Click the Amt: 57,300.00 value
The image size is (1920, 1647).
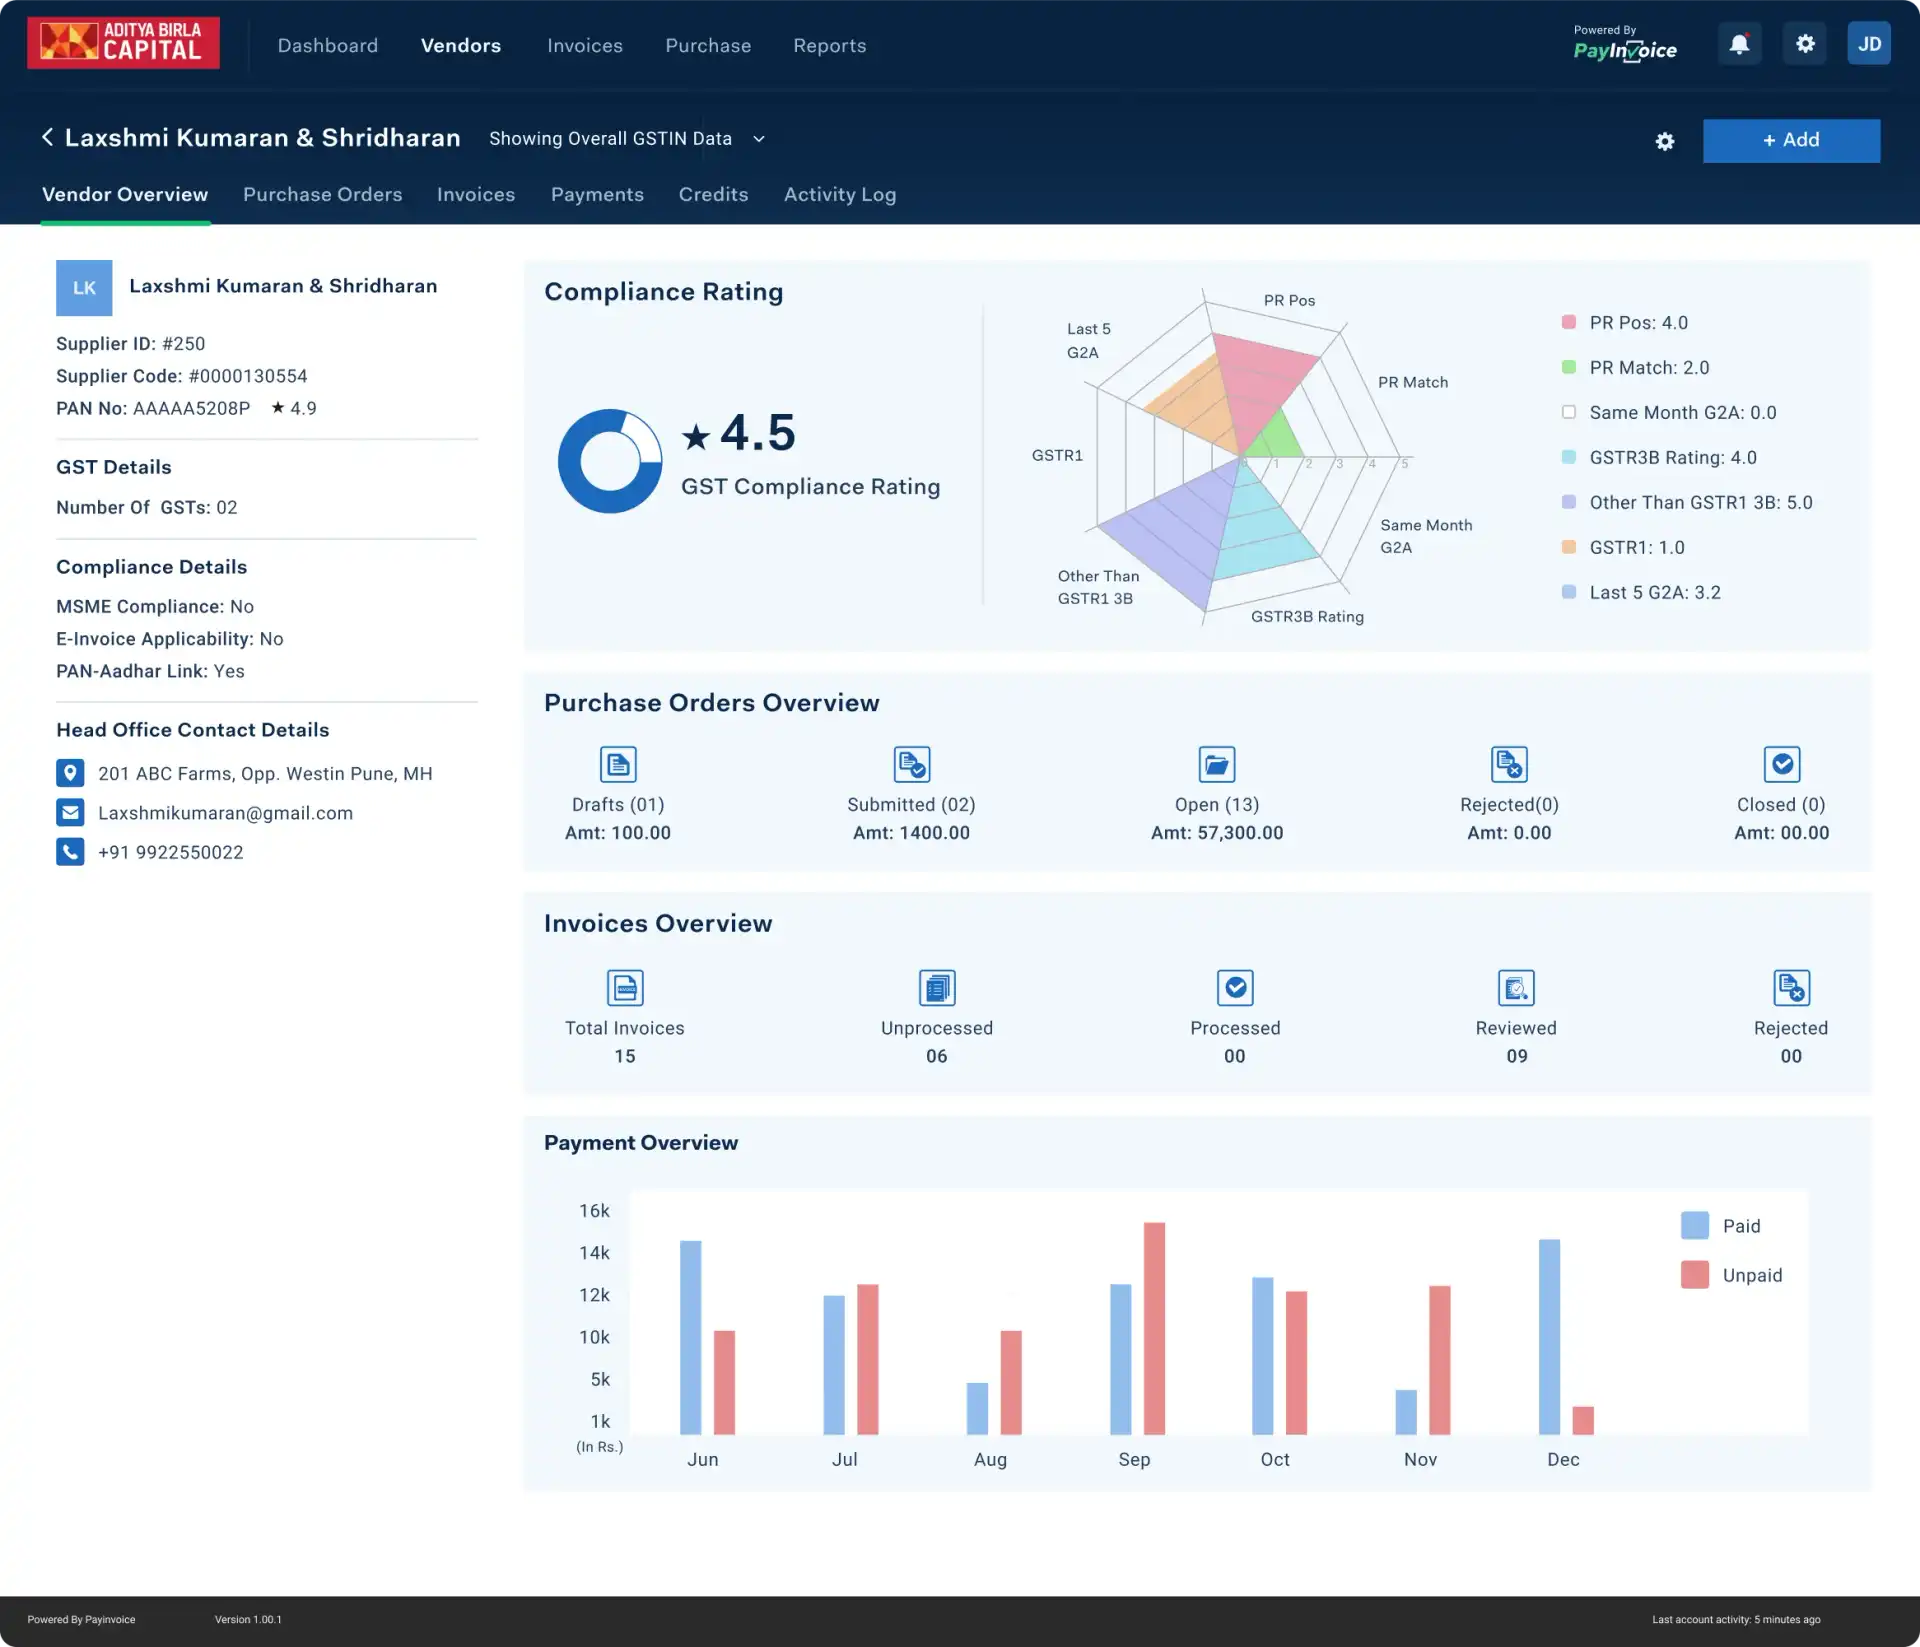1217,833
